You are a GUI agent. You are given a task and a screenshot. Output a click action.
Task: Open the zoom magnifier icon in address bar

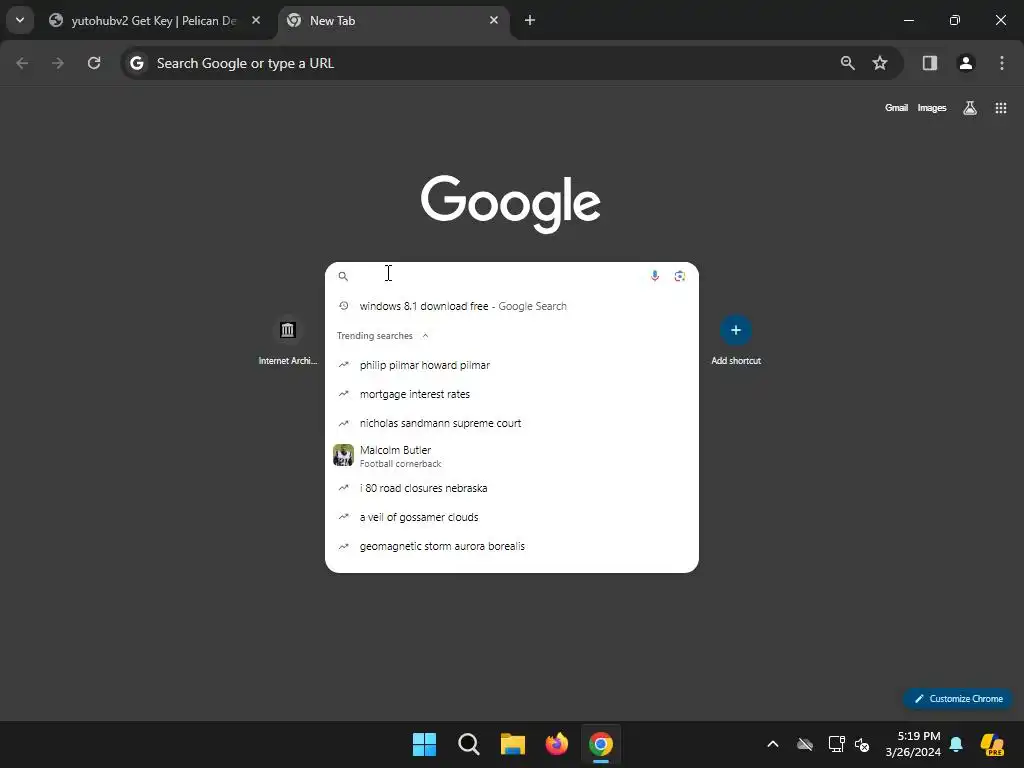point(848,63)
